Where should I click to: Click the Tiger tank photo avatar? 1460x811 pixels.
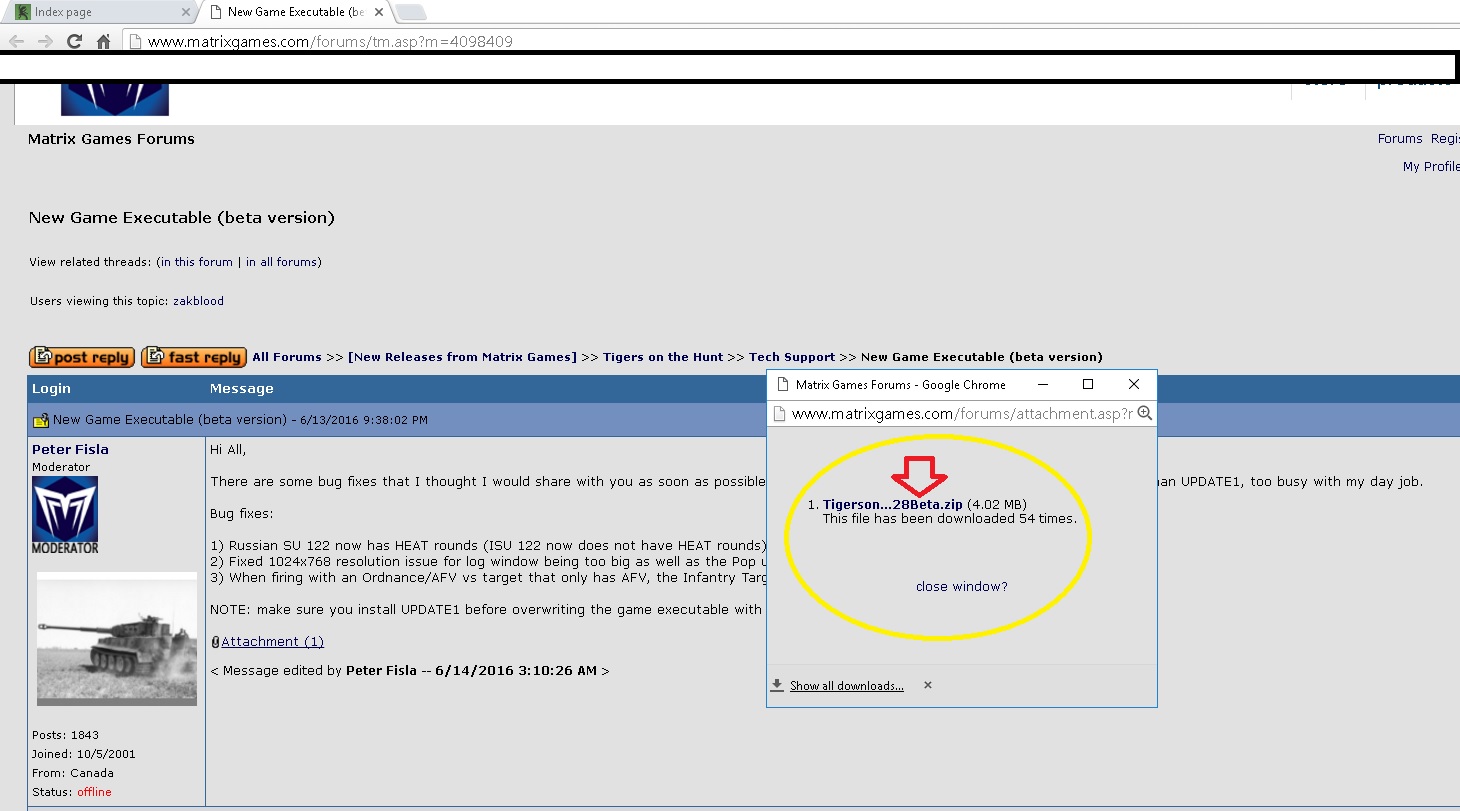pos(117,639)
